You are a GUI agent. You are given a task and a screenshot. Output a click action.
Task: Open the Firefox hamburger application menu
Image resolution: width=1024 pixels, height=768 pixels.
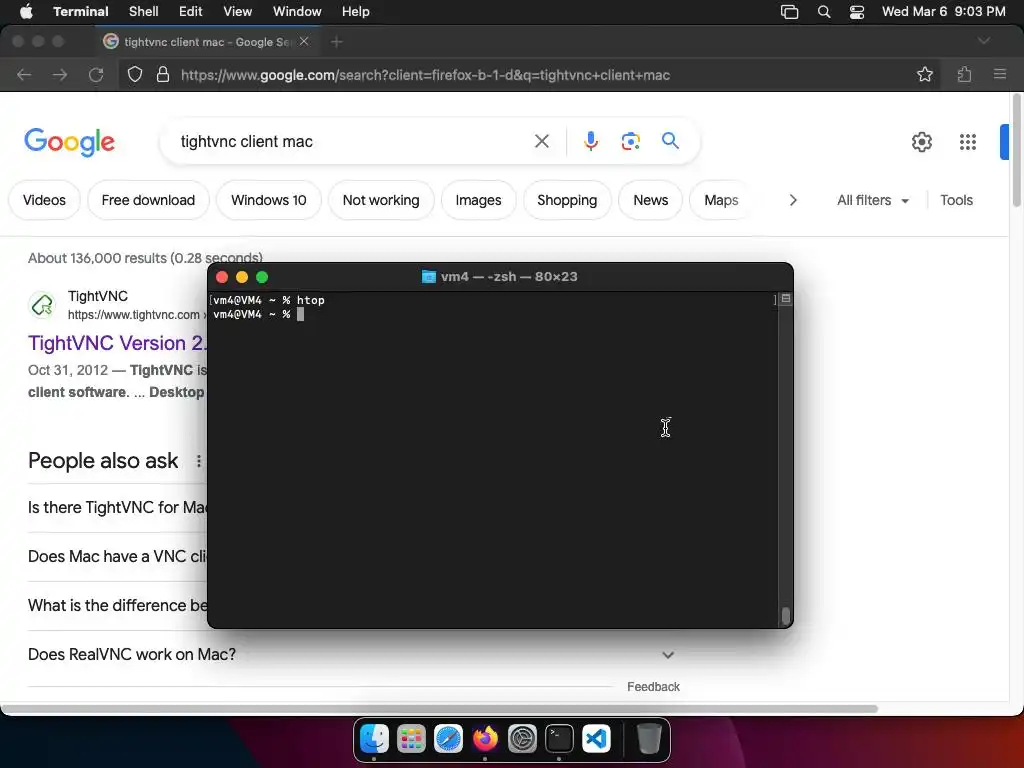(1000, 74)
